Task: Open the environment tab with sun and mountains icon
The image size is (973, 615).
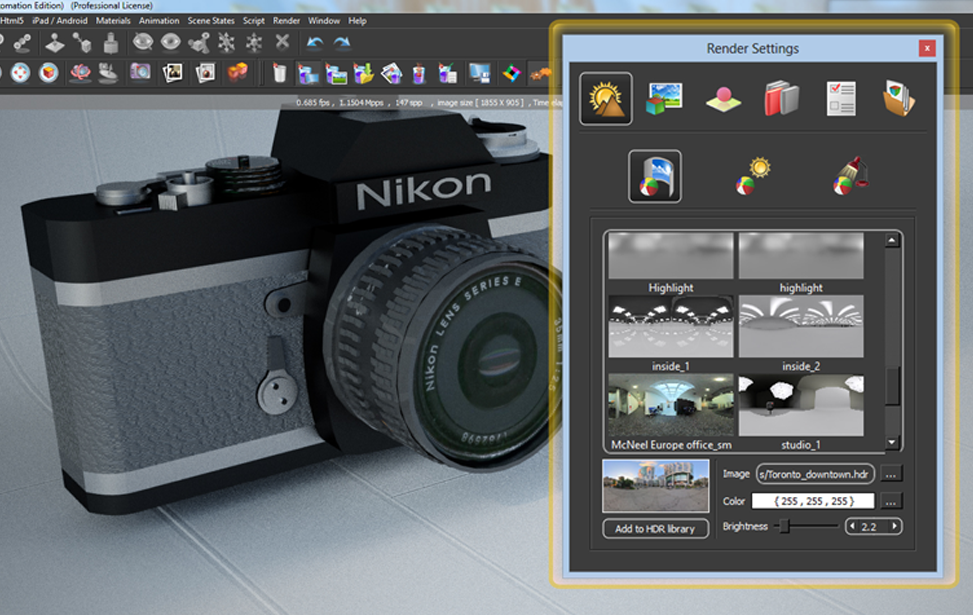Action: point(605,98)
